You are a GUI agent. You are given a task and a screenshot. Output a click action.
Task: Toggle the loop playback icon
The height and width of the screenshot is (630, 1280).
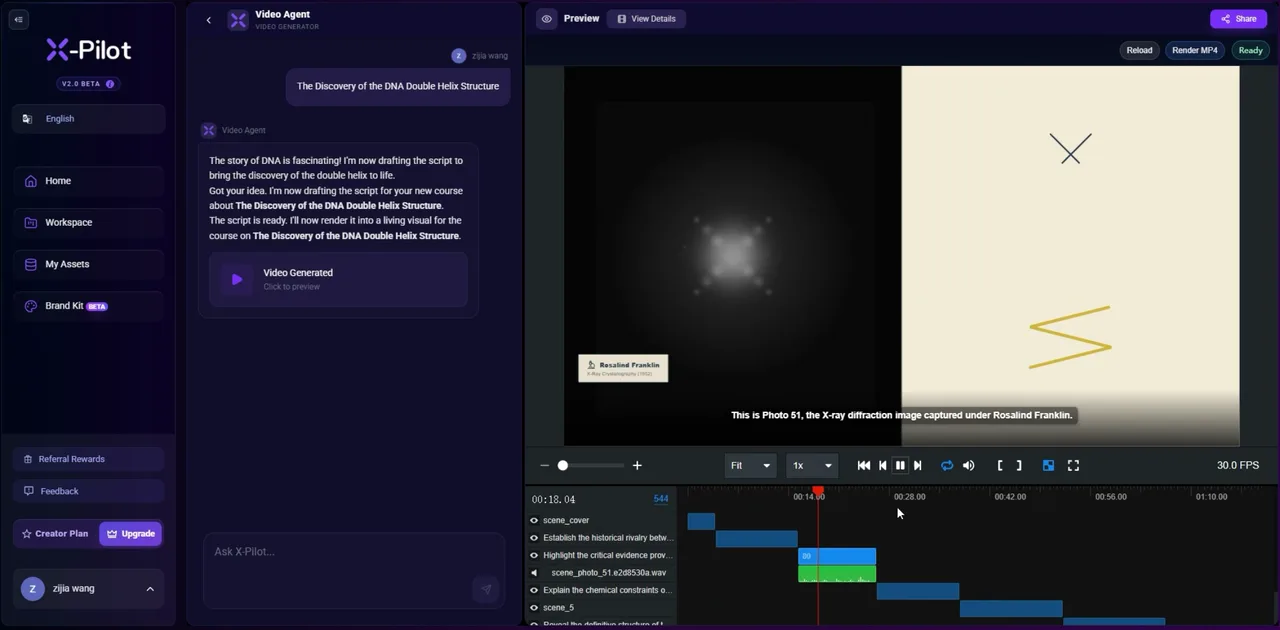(947, 465)
